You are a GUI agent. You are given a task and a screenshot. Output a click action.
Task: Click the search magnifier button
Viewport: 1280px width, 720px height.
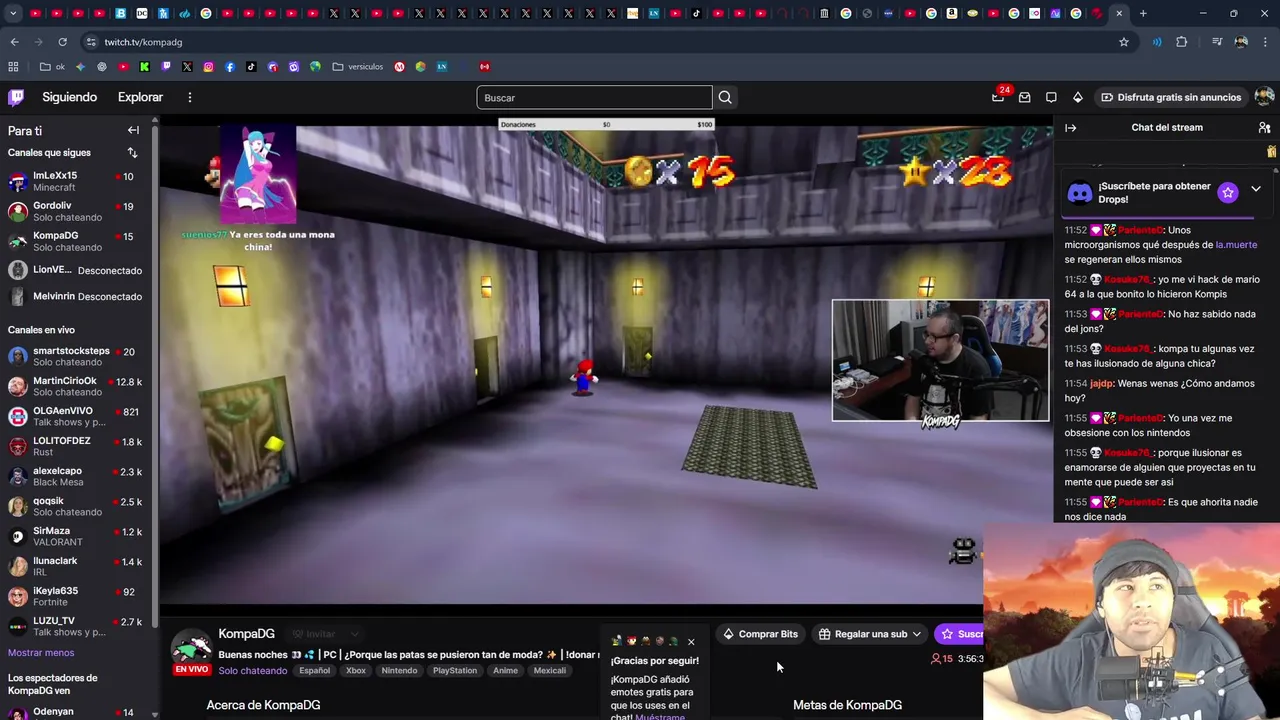[x=725, y=97]
